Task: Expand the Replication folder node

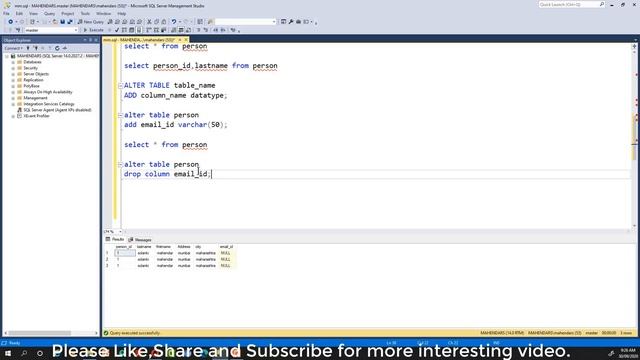Action: coord(13,80)
